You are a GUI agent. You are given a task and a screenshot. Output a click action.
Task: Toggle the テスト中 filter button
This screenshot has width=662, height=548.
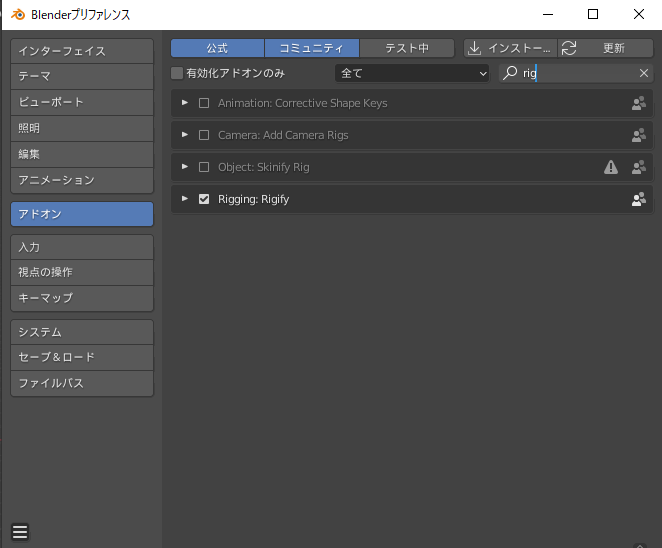tap(407, 48)
